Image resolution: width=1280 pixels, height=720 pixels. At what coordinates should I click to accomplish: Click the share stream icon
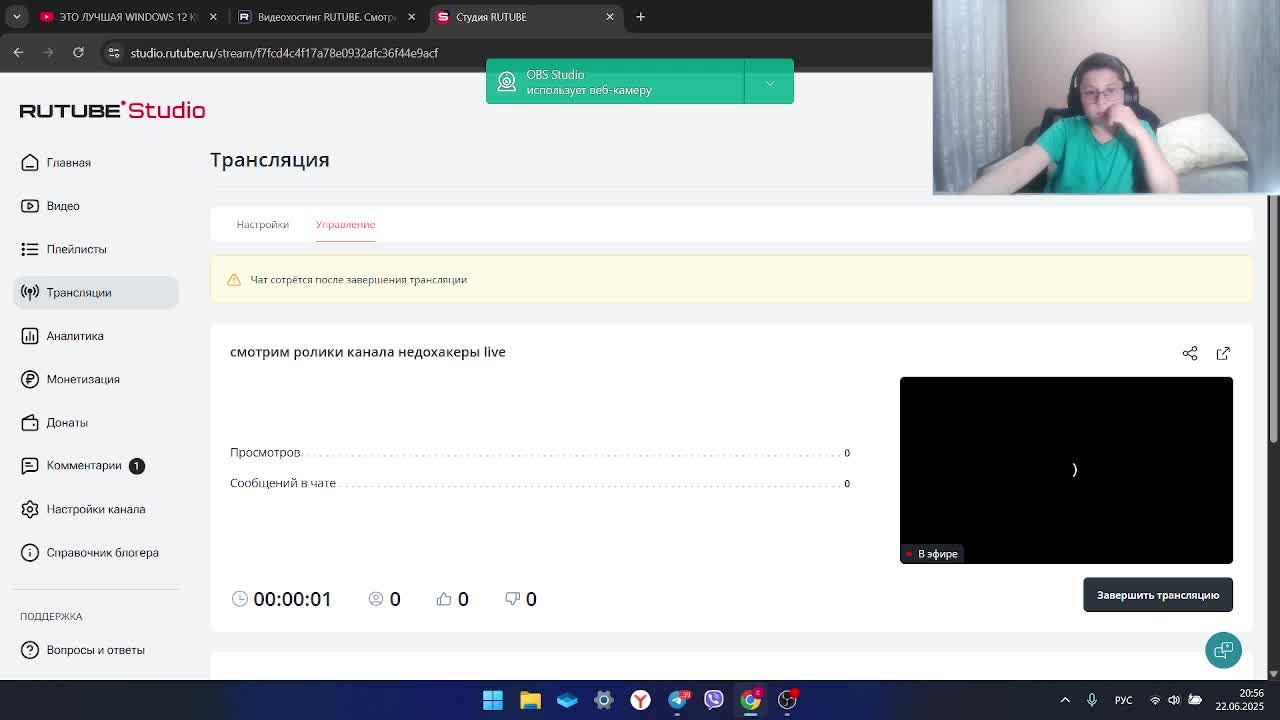click(x=1190, y=353)
